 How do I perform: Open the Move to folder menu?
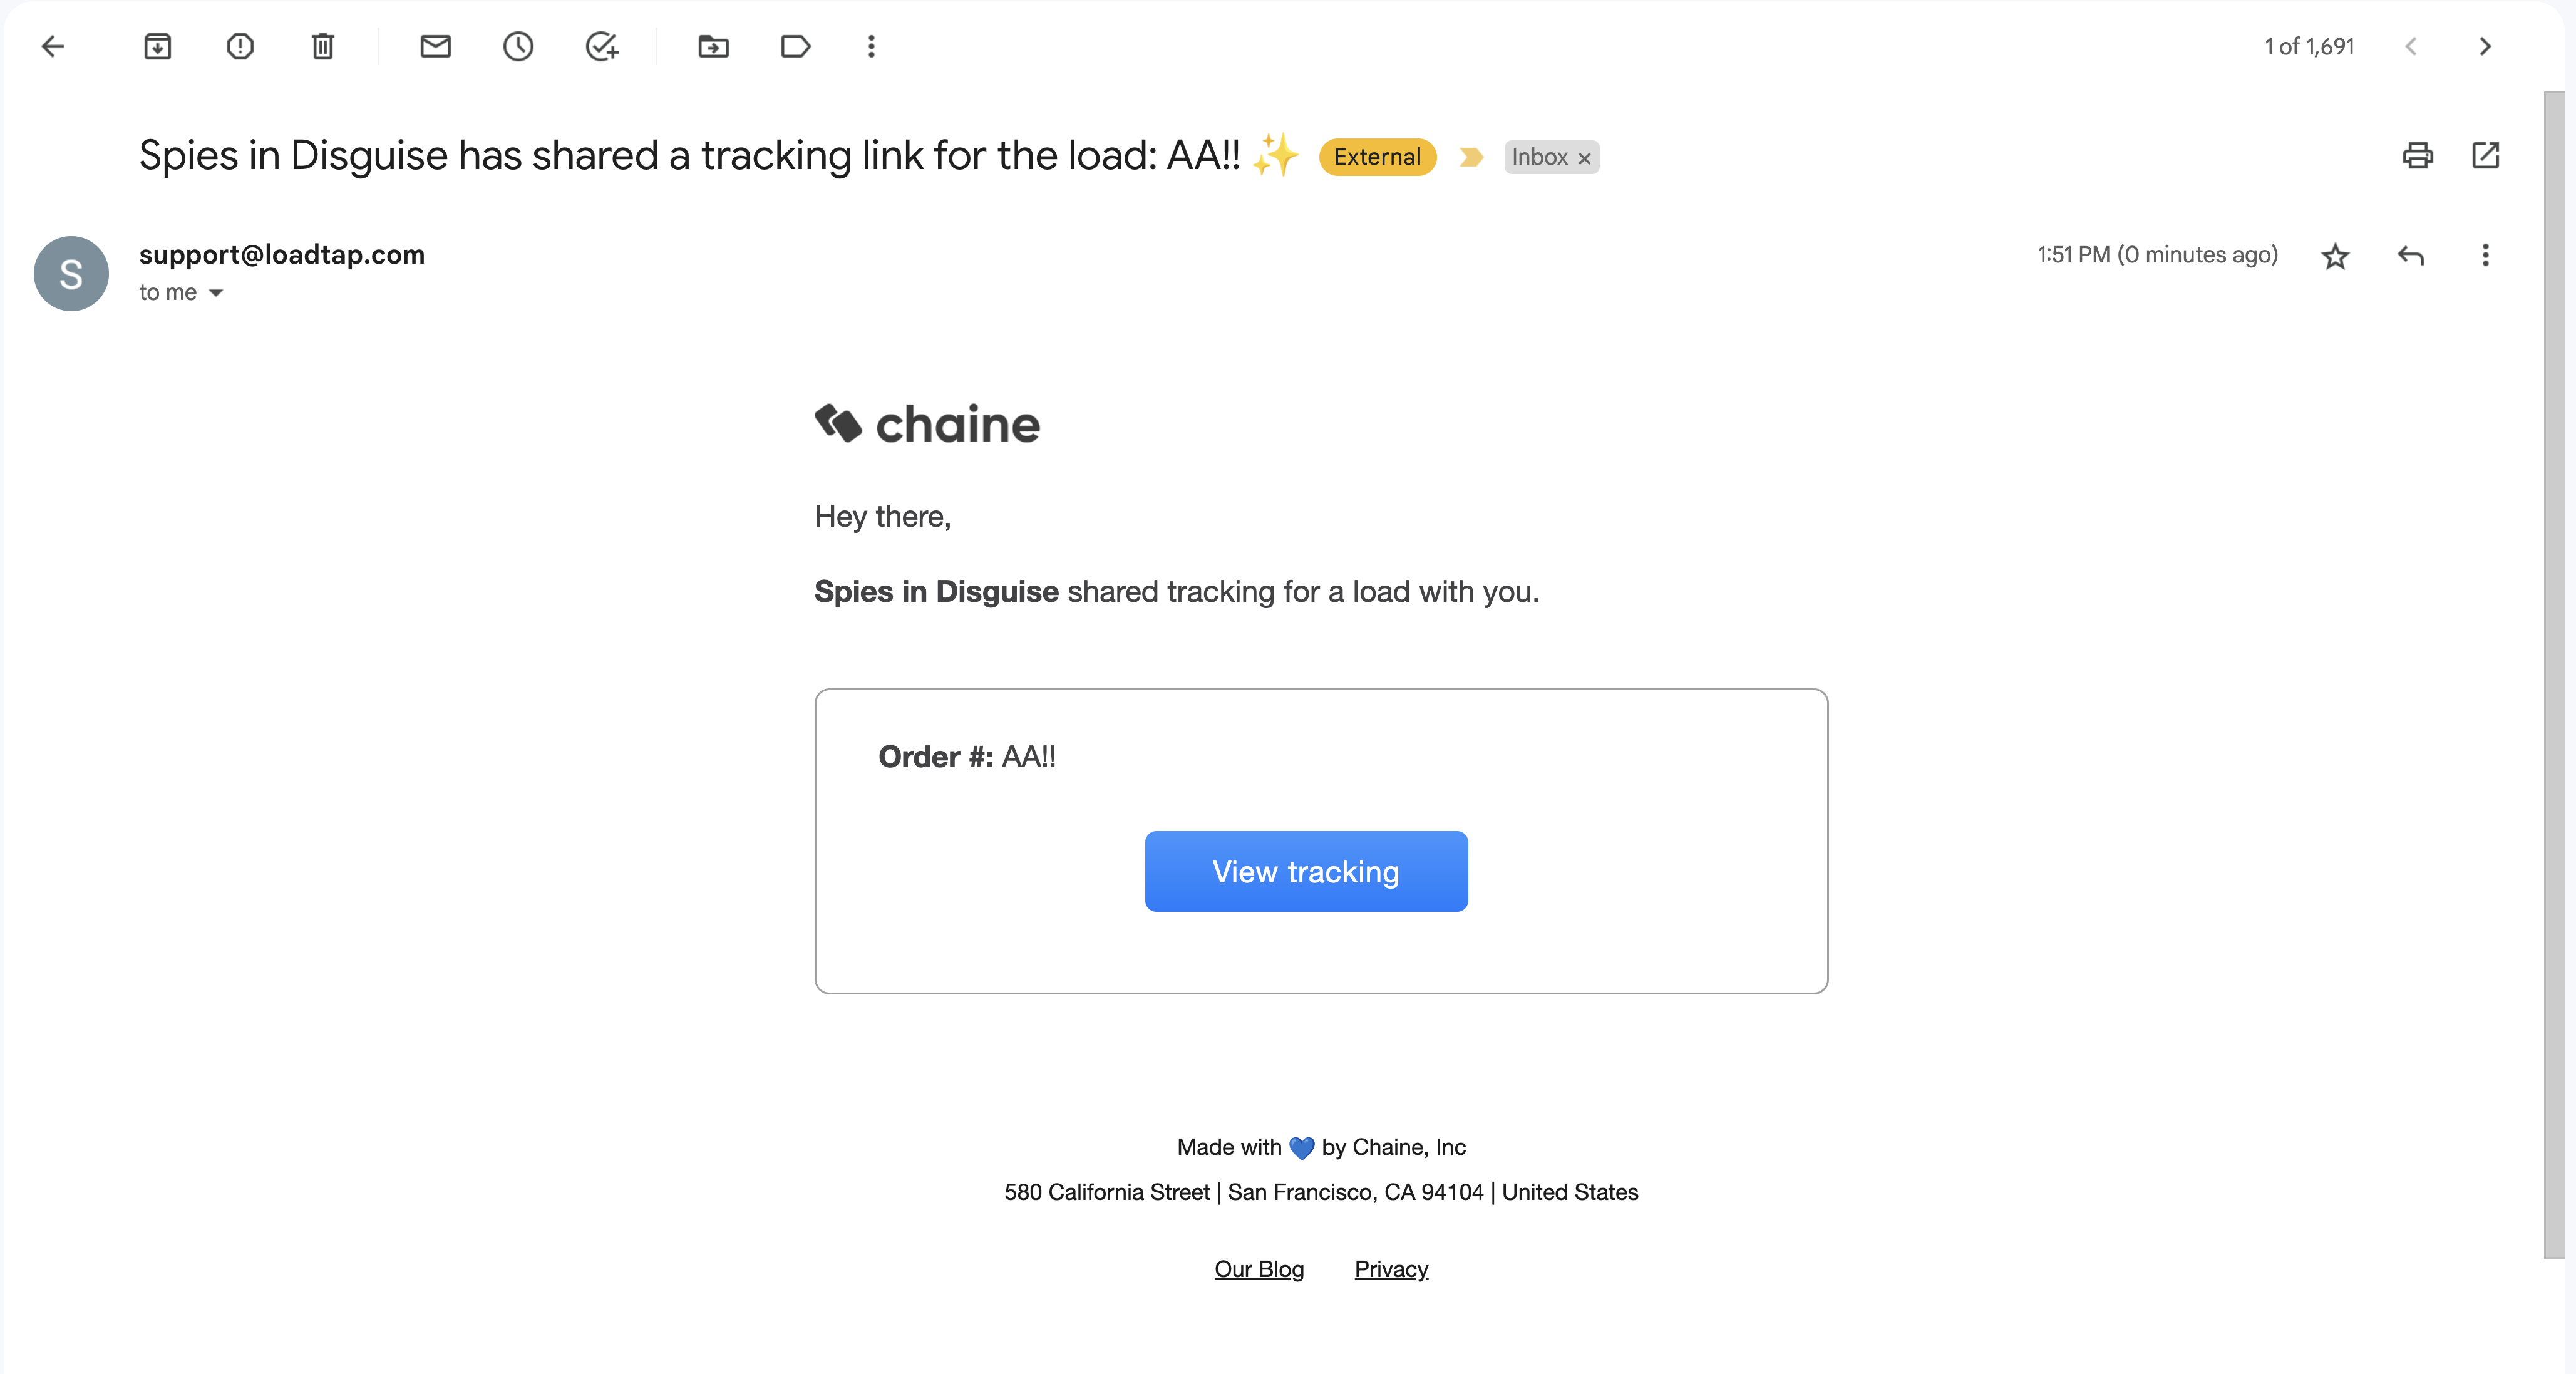point(713,46)
